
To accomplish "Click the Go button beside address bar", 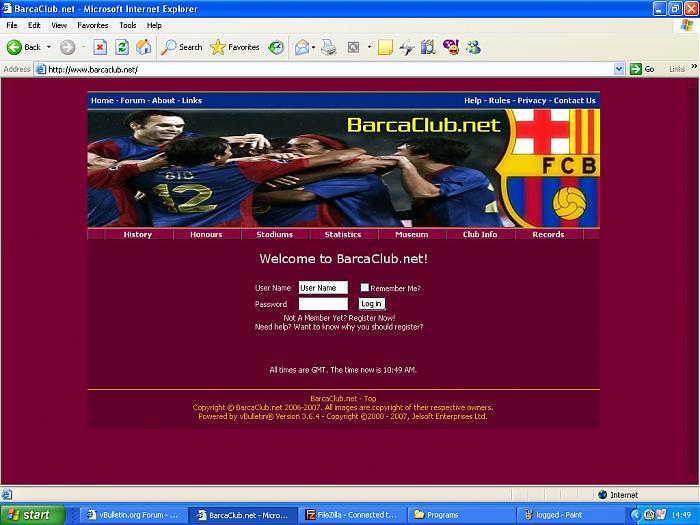I will pyautogui.click(x=642, y=69).
